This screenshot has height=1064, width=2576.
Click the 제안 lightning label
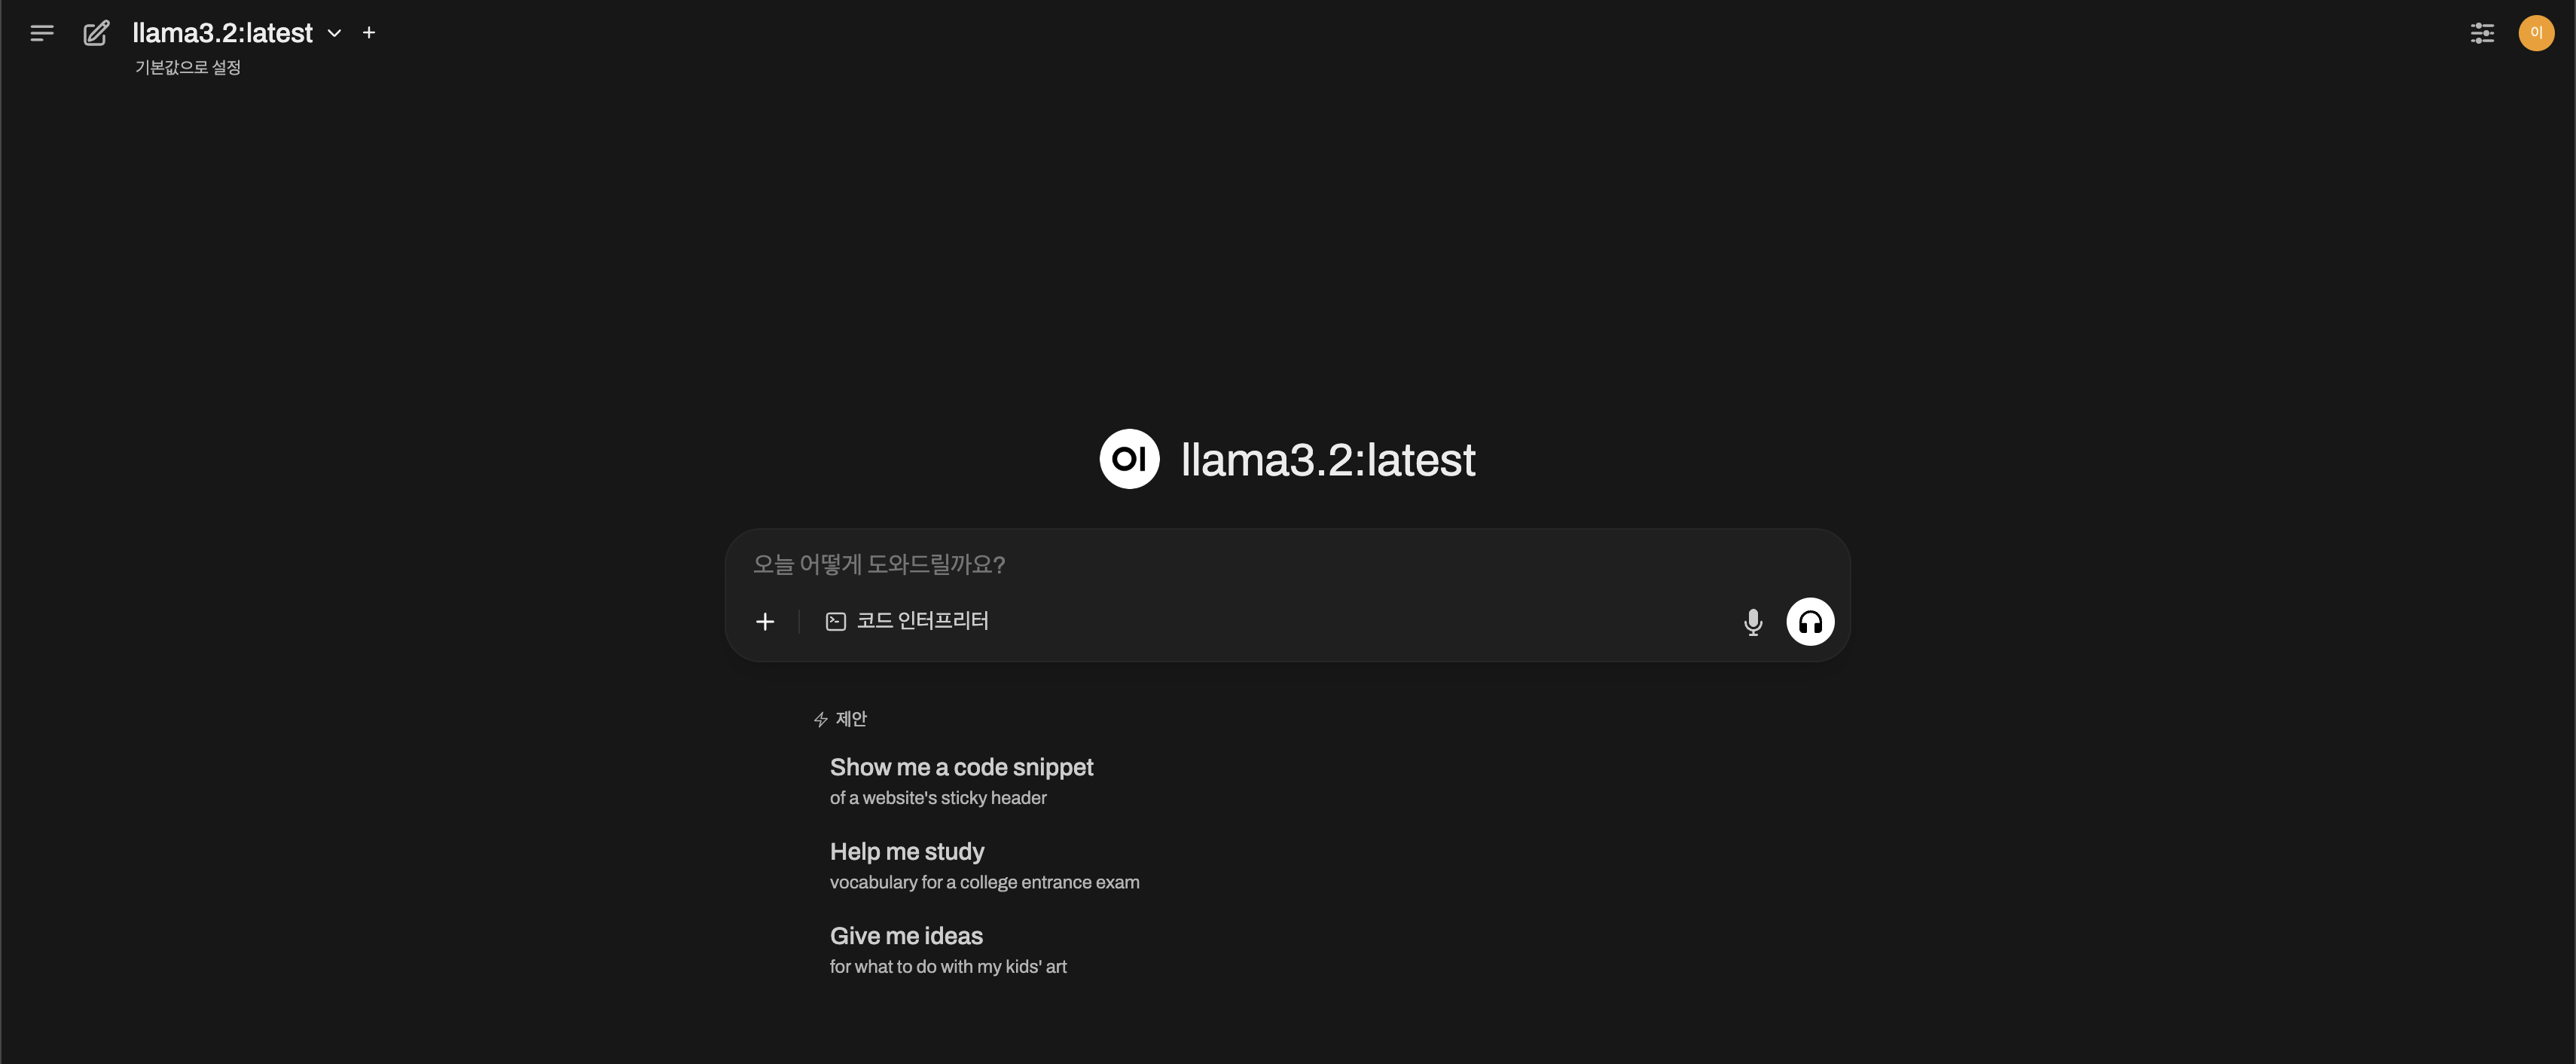tap(840, 719)
